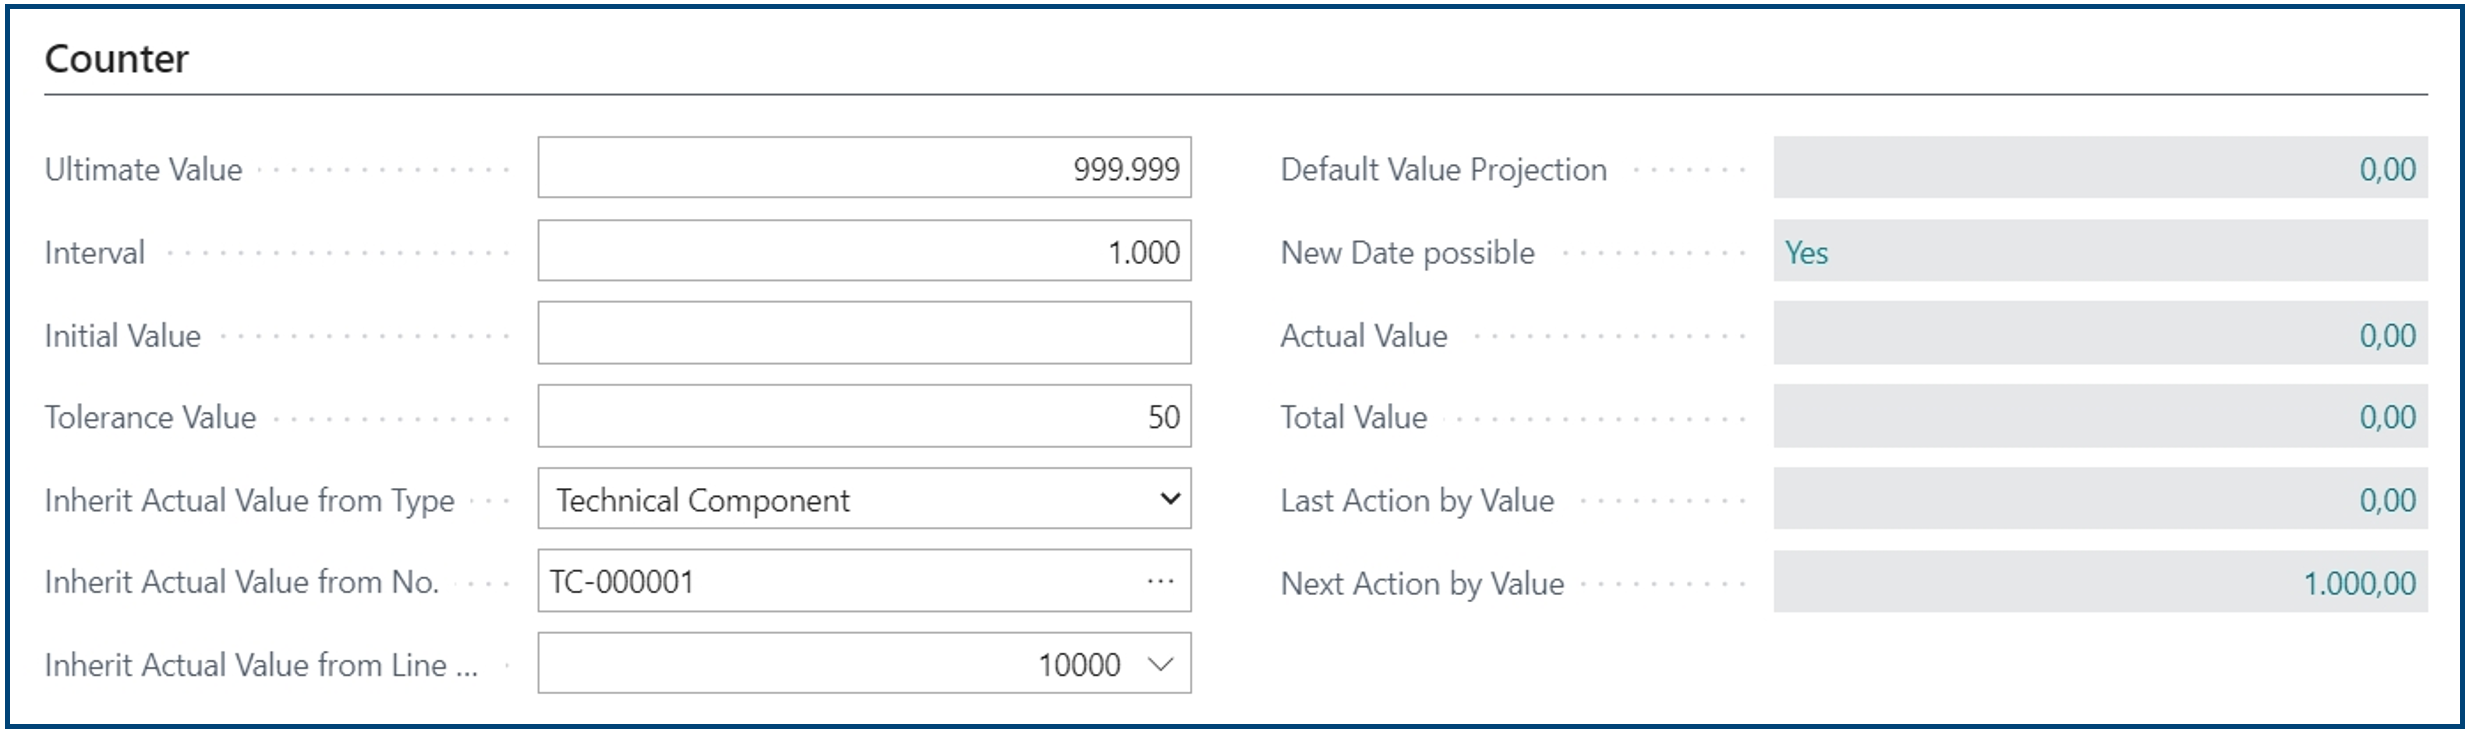Expand Inherit Actual Value from Type dropdown arrow

point(1169,498)
